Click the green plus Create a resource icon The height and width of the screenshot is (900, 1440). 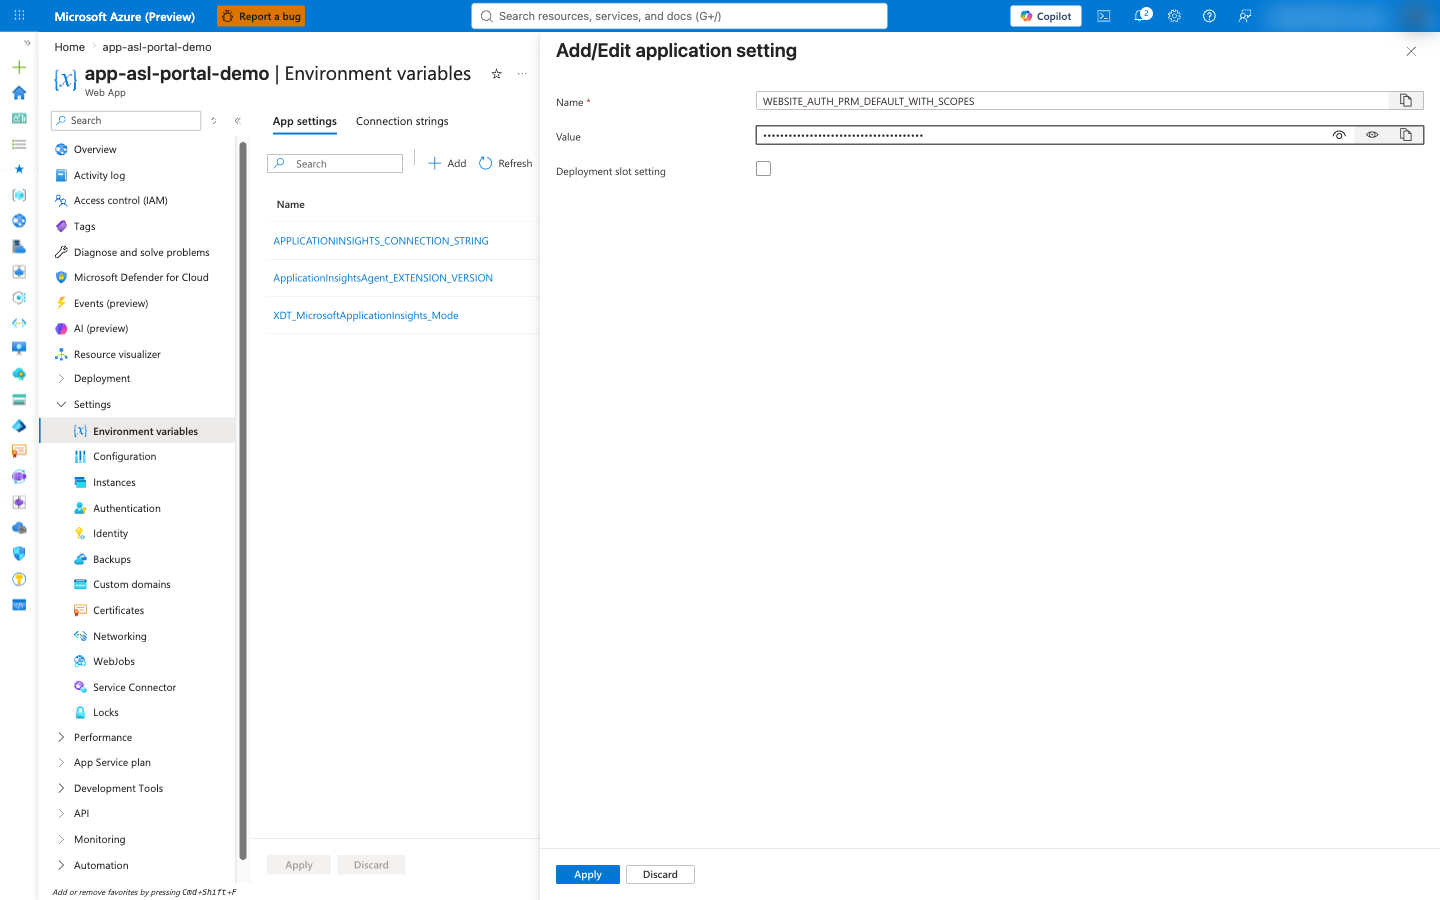click(x=19, y=67)
